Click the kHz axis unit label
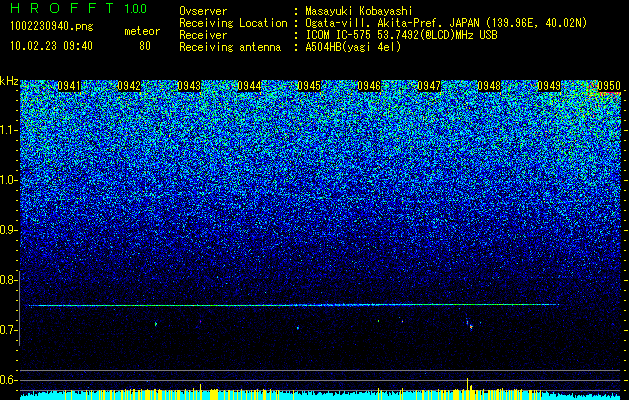 tap(9, 81)
